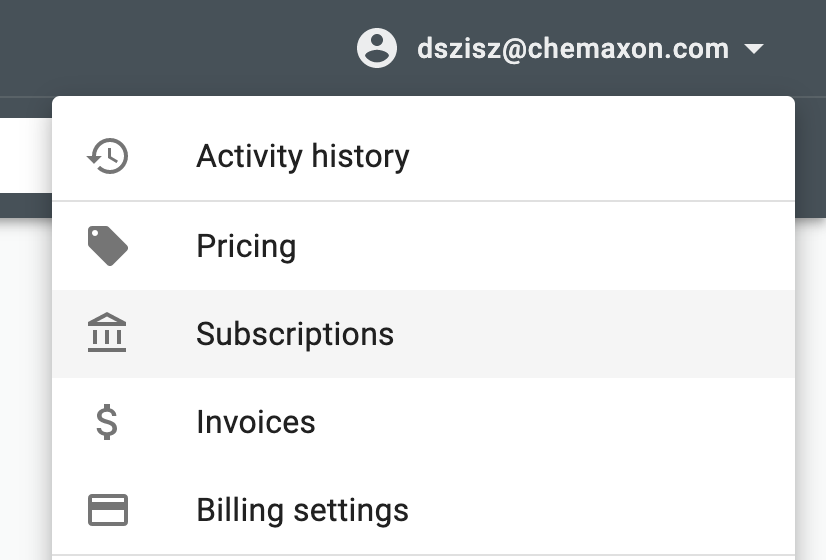Image resolution: width=826 pixels, height=560 pixels.
Task: Open Activity history from the menu
Action: (x=302, y=156)
